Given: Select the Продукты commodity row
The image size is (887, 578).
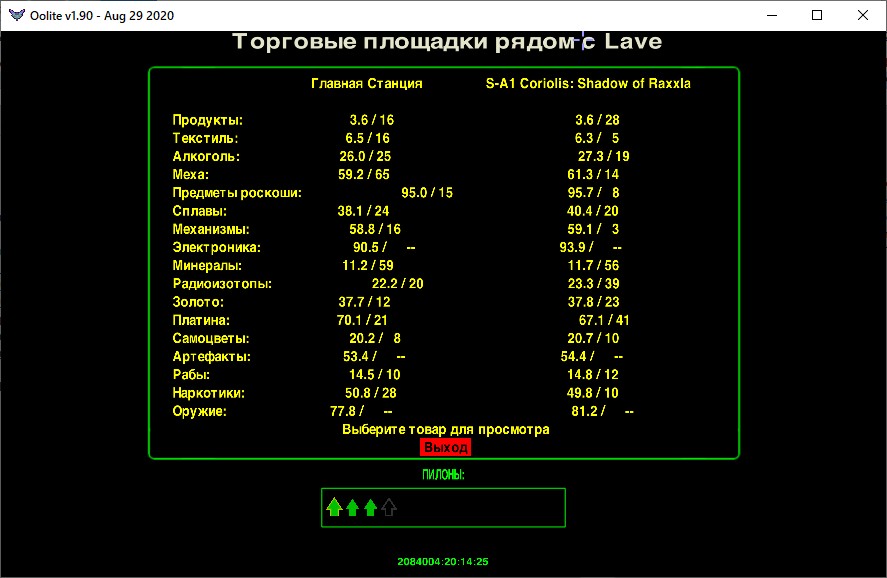Looking at the screenshot, I should tap(208, 120).
